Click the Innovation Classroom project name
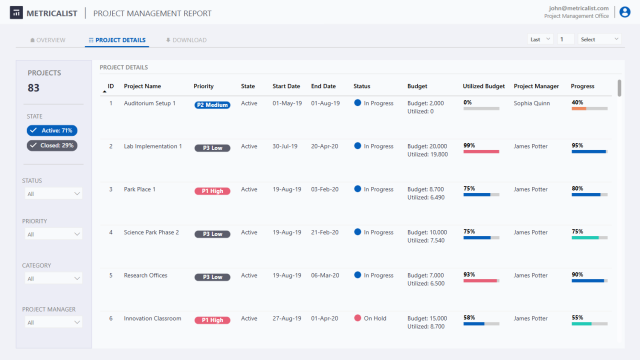This screenshot has width=640, height=360. (152, 318)
